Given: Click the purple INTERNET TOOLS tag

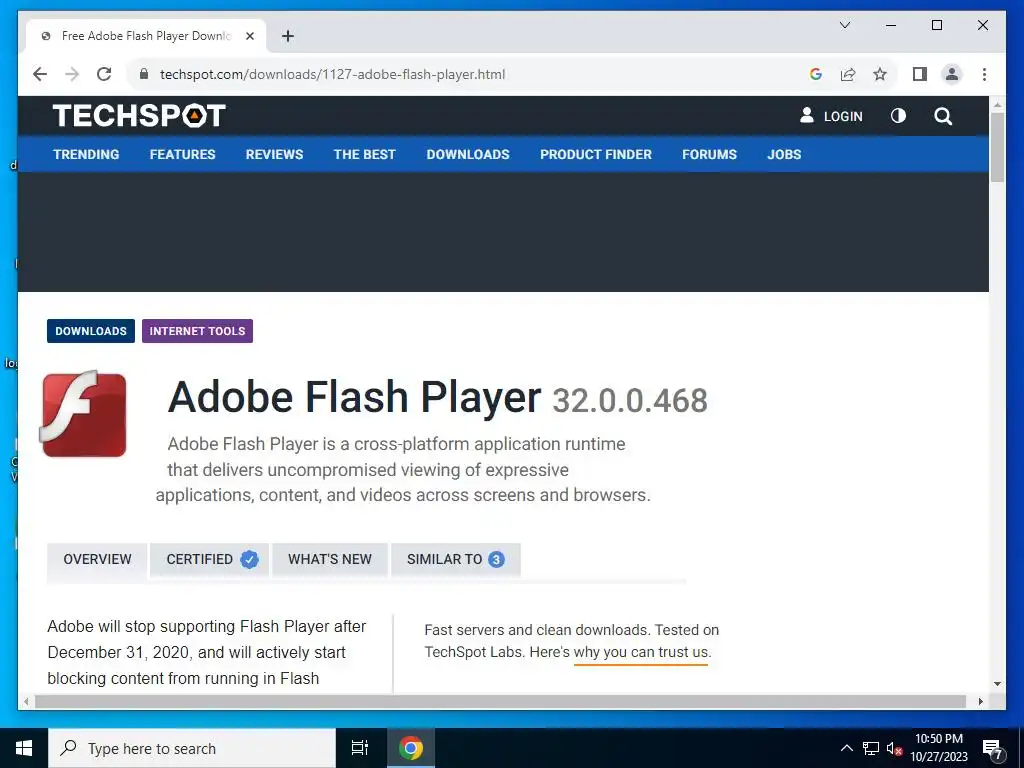Looking at the screenshot, I should [197, 331].
